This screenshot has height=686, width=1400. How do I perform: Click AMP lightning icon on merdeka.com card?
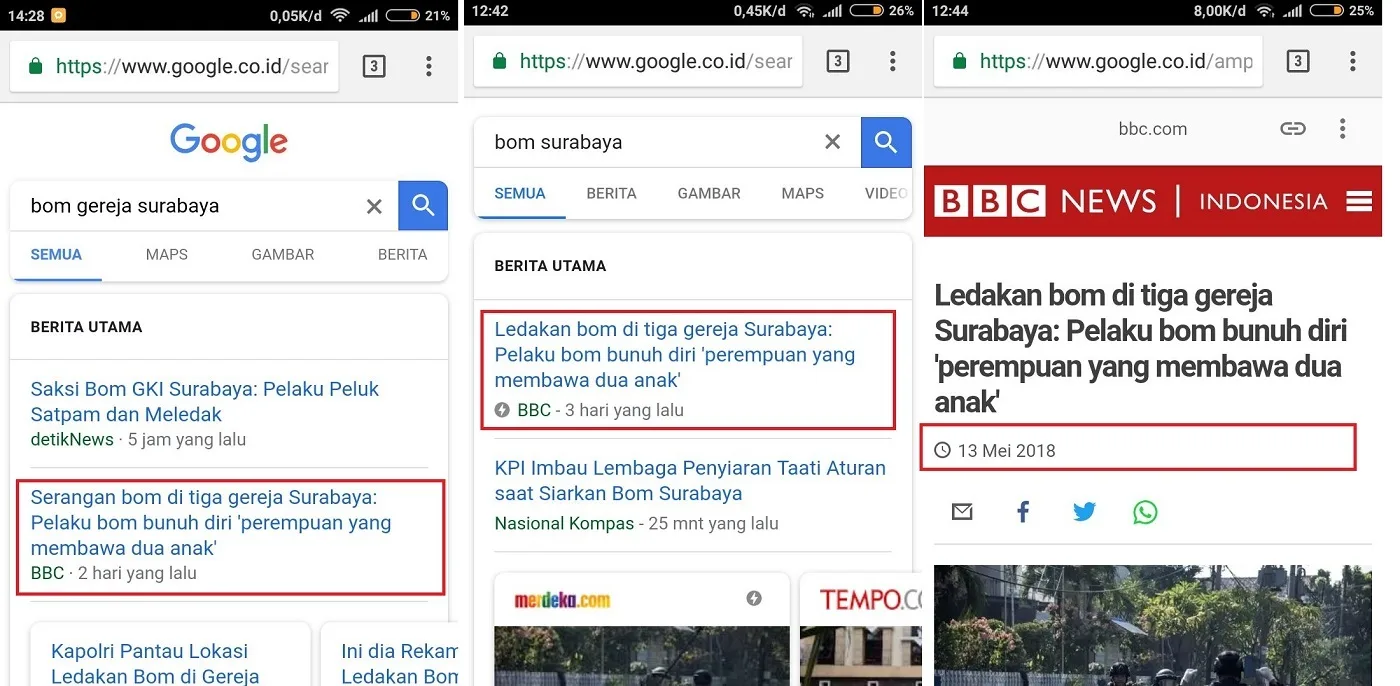(754, 599)
